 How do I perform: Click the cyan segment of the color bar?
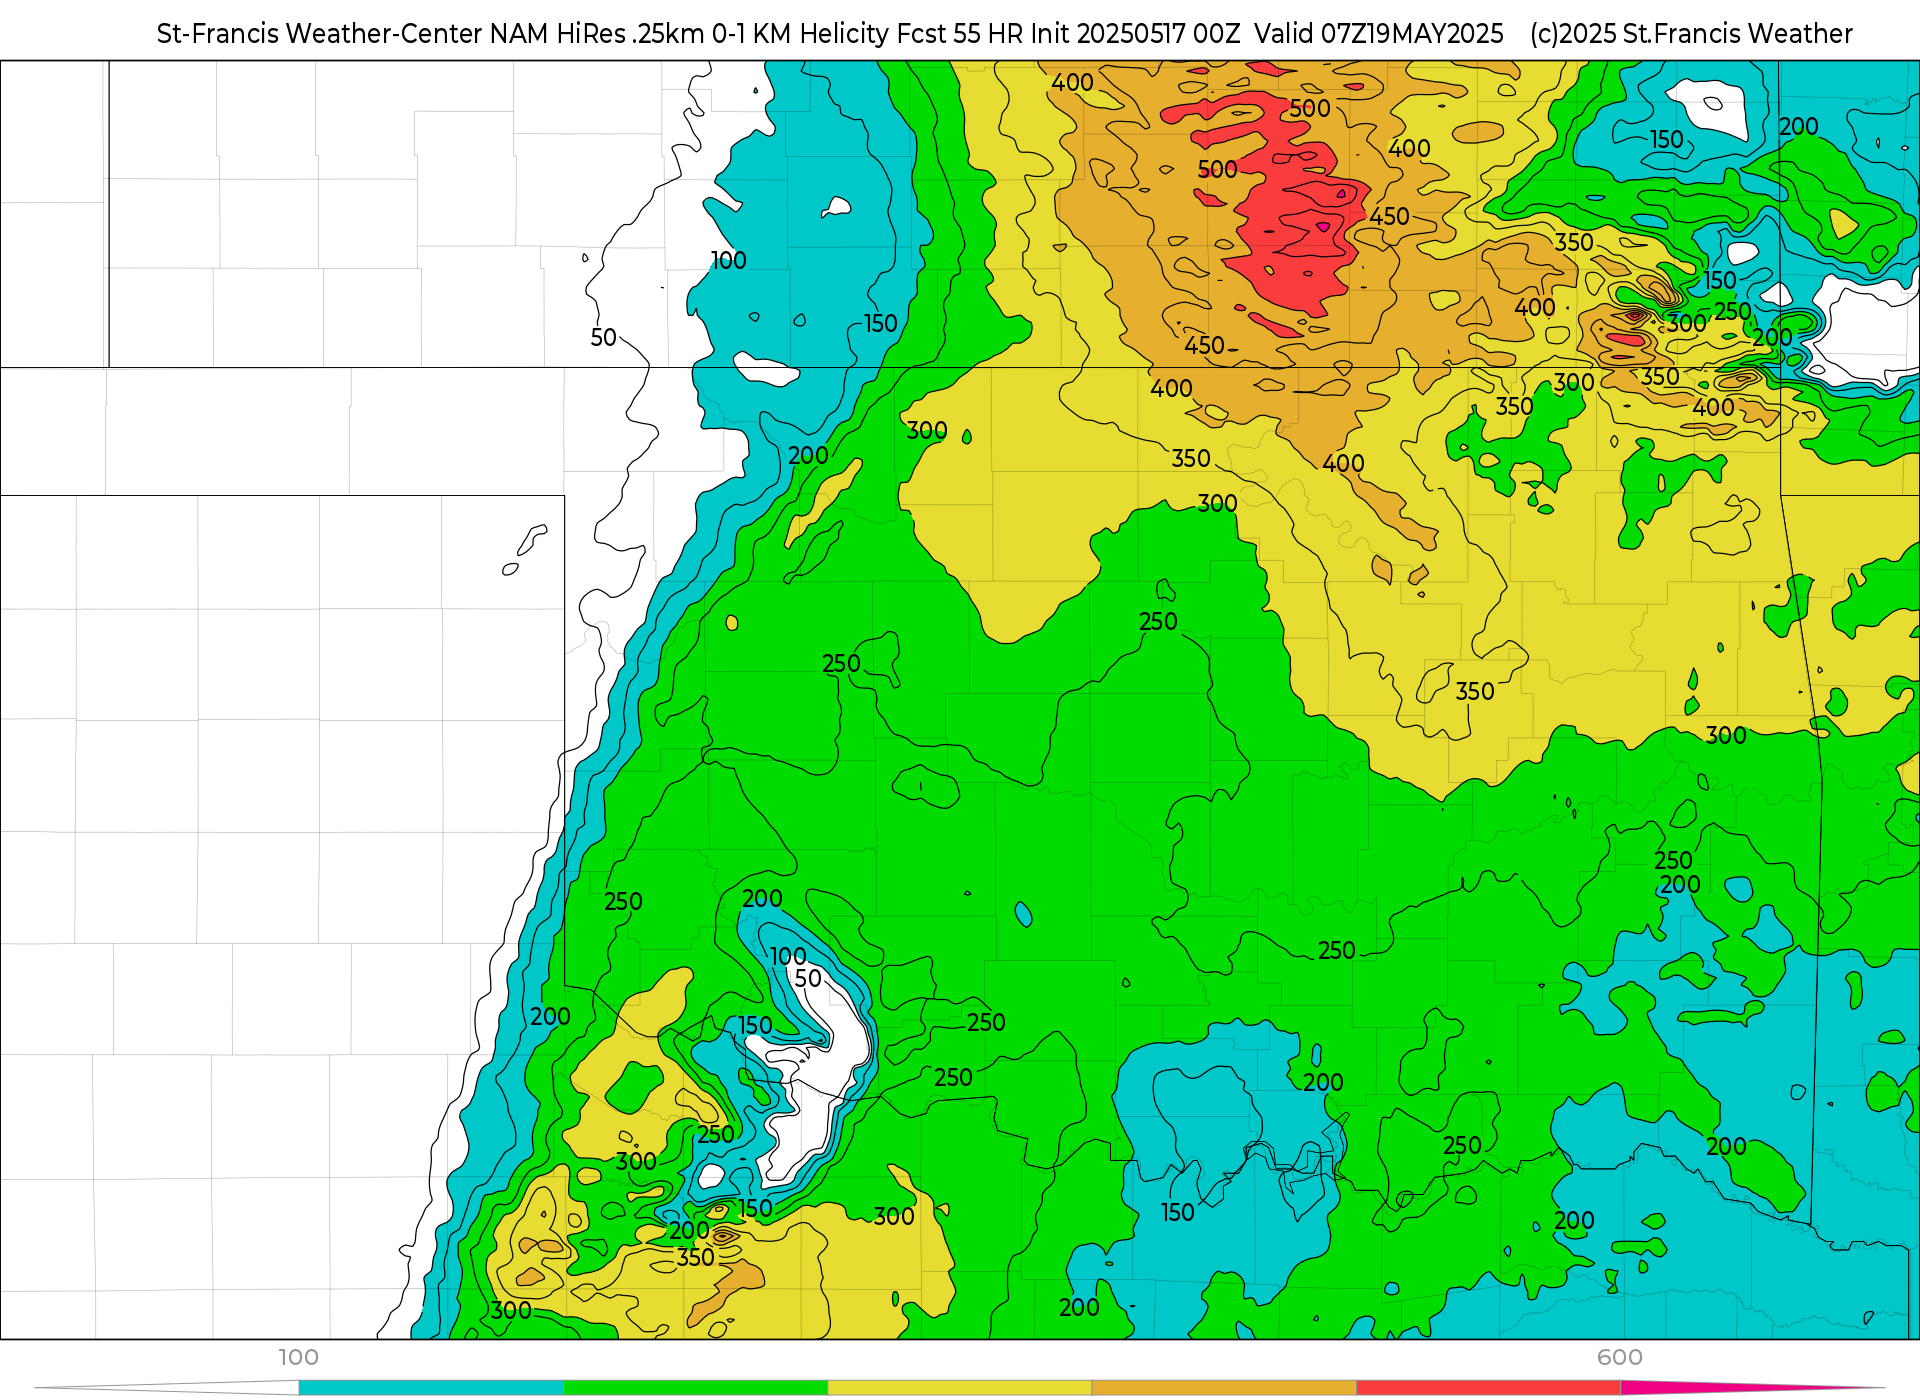pos(431,1387)
